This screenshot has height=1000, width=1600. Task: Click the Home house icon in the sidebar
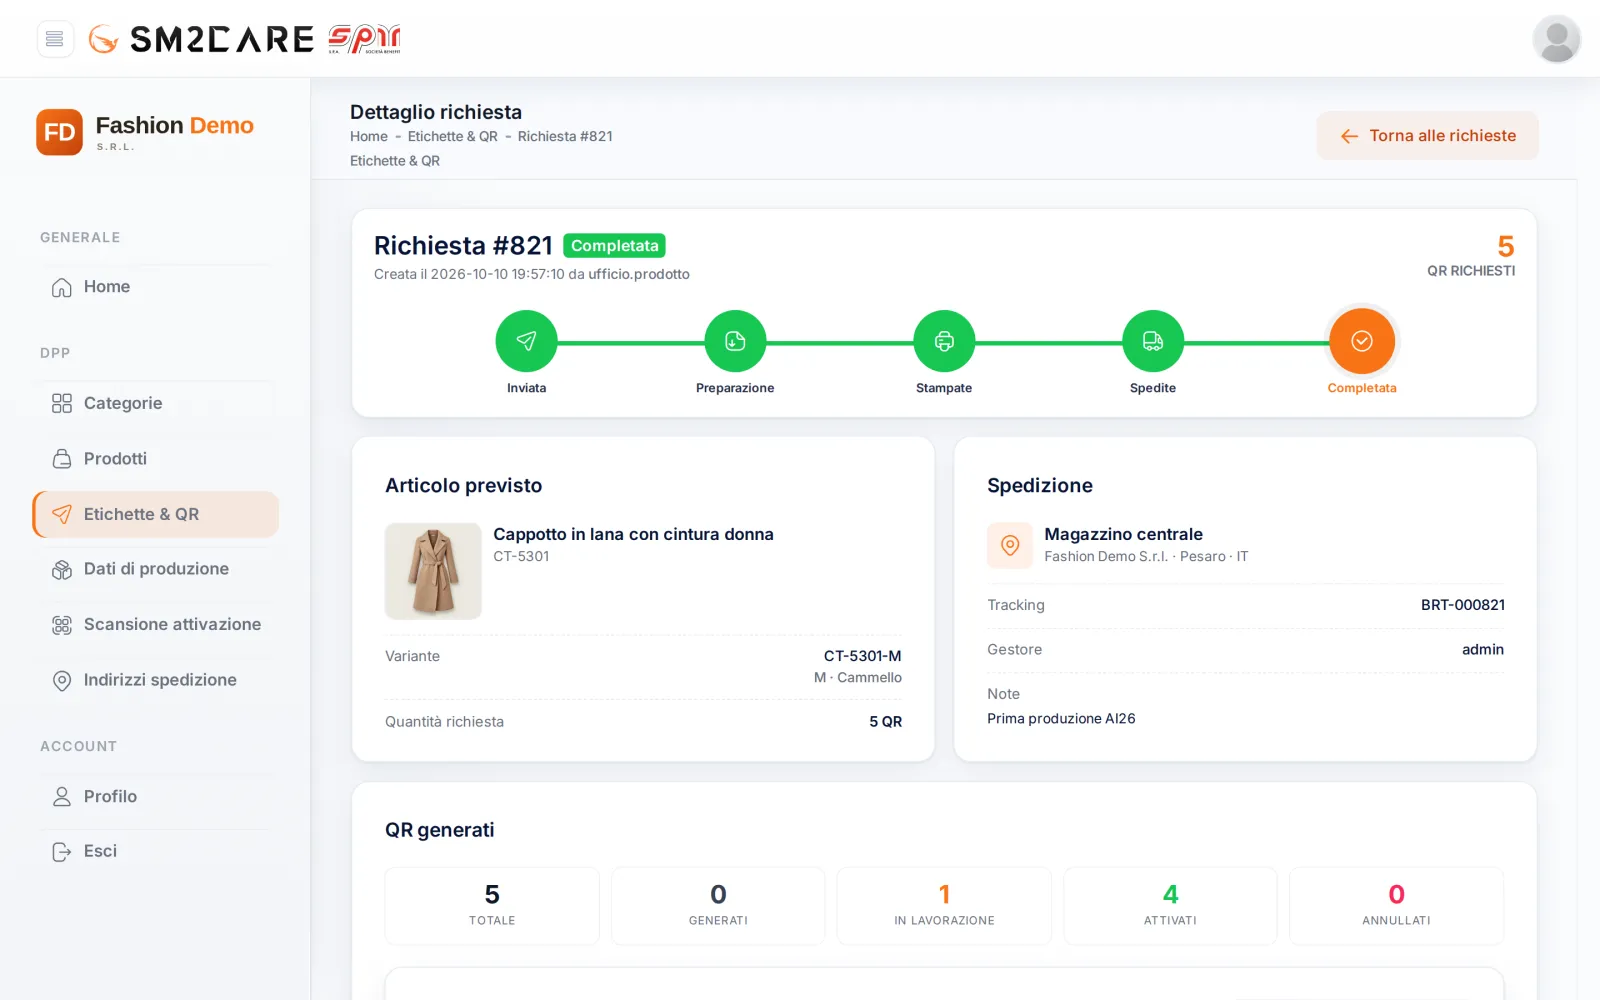coord(62,287)
